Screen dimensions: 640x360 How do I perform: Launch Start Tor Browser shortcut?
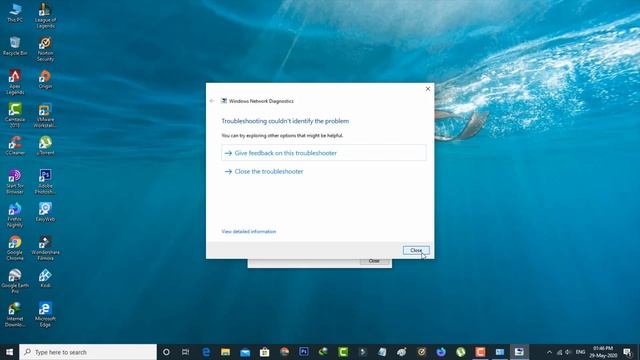coord(15,182)
